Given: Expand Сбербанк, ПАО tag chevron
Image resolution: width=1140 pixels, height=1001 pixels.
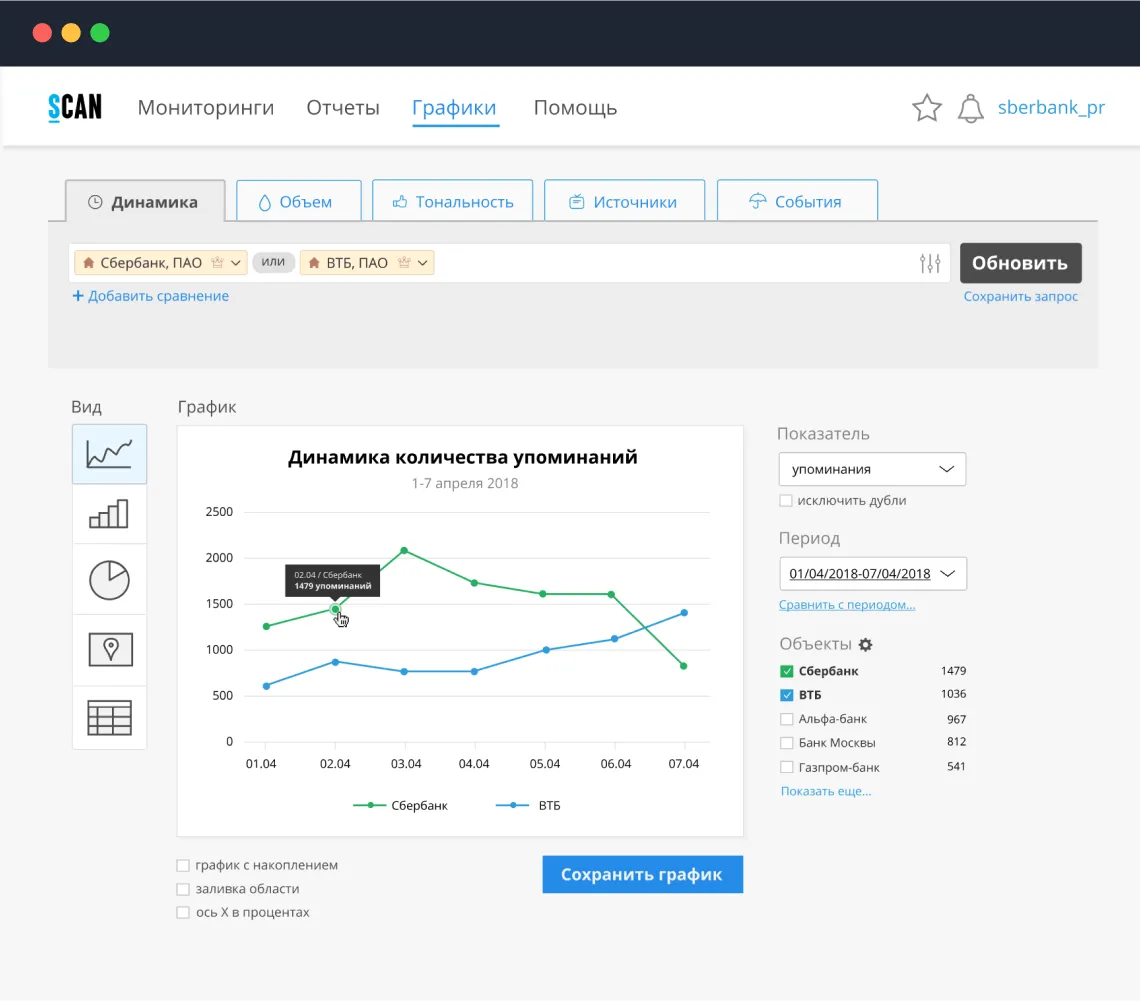Looking at the screenshot, I should click(x=236, y=263).
